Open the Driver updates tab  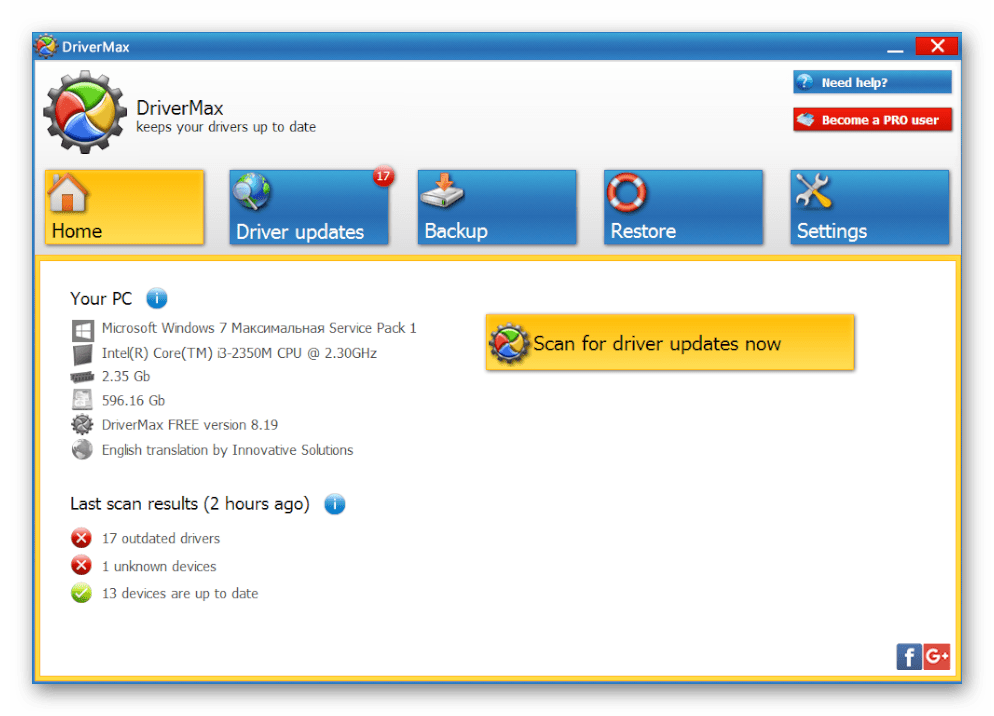pyautogui.click(x=309, y=207)
